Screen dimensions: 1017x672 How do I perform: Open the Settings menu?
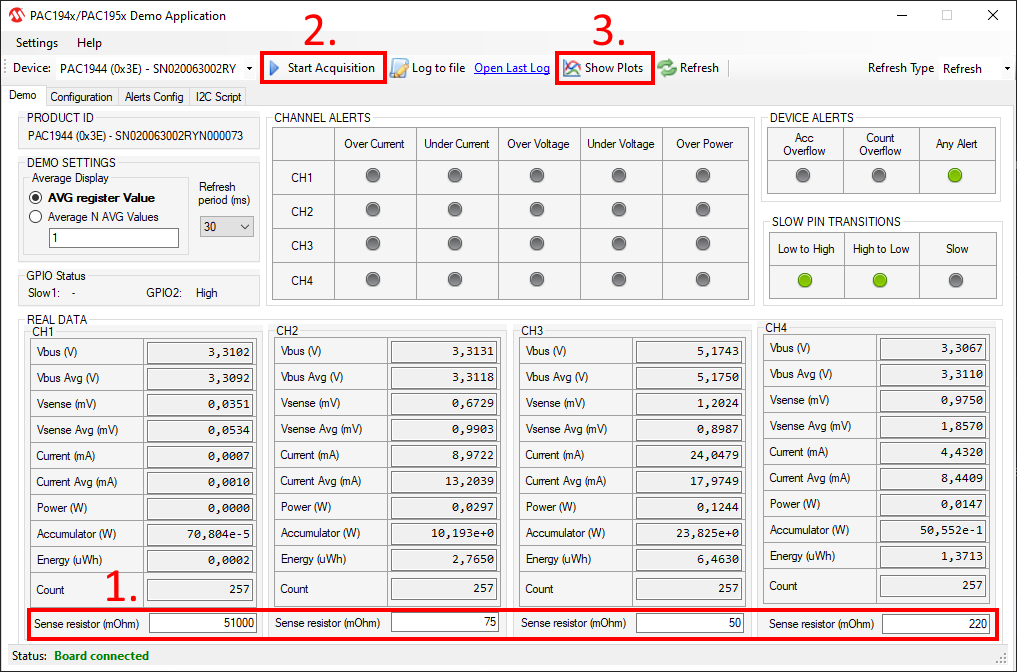click(37, 43)
